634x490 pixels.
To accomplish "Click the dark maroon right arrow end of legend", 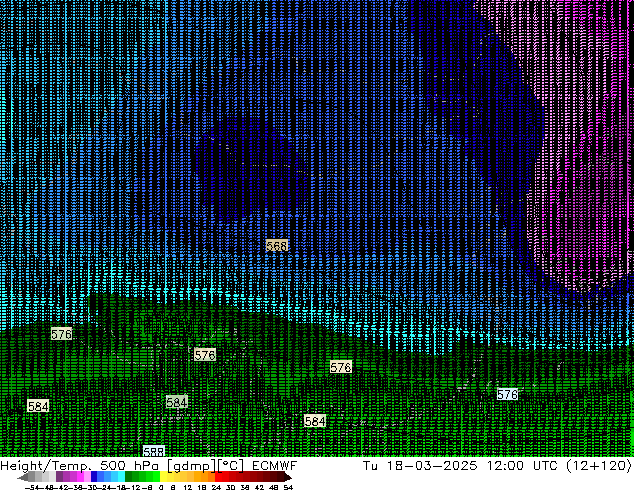I will 288,477.
